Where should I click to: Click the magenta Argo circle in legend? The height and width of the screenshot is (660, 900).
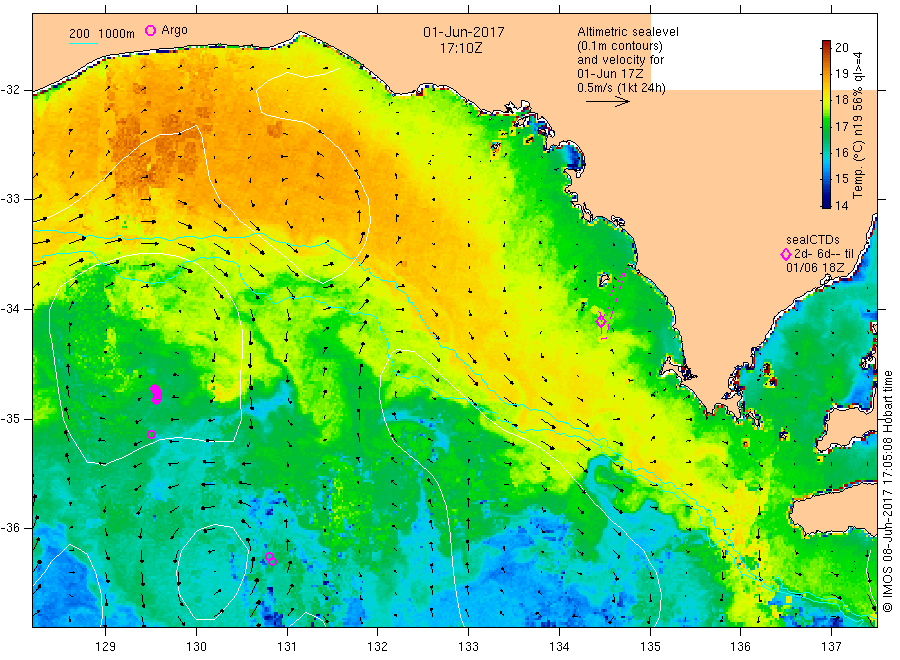click(150, 30)
